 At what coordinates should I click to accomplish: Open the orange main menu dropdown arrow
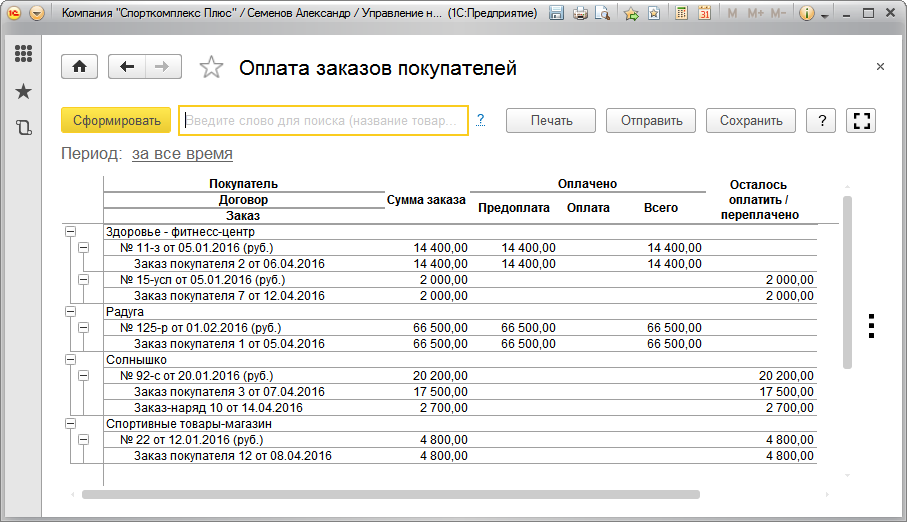point(37,13)
